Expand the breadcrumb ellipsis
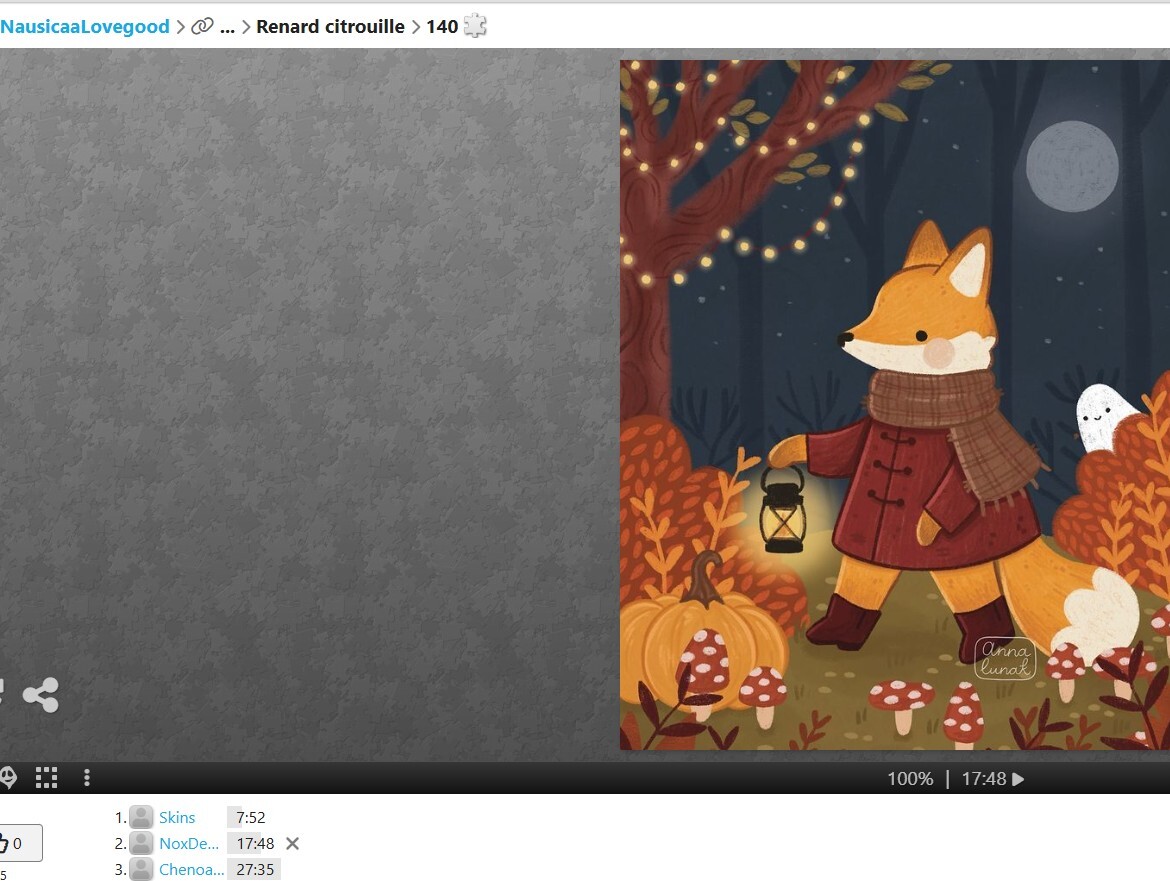The width and height of the screenshot is (1170, 881). pos(228,27)
